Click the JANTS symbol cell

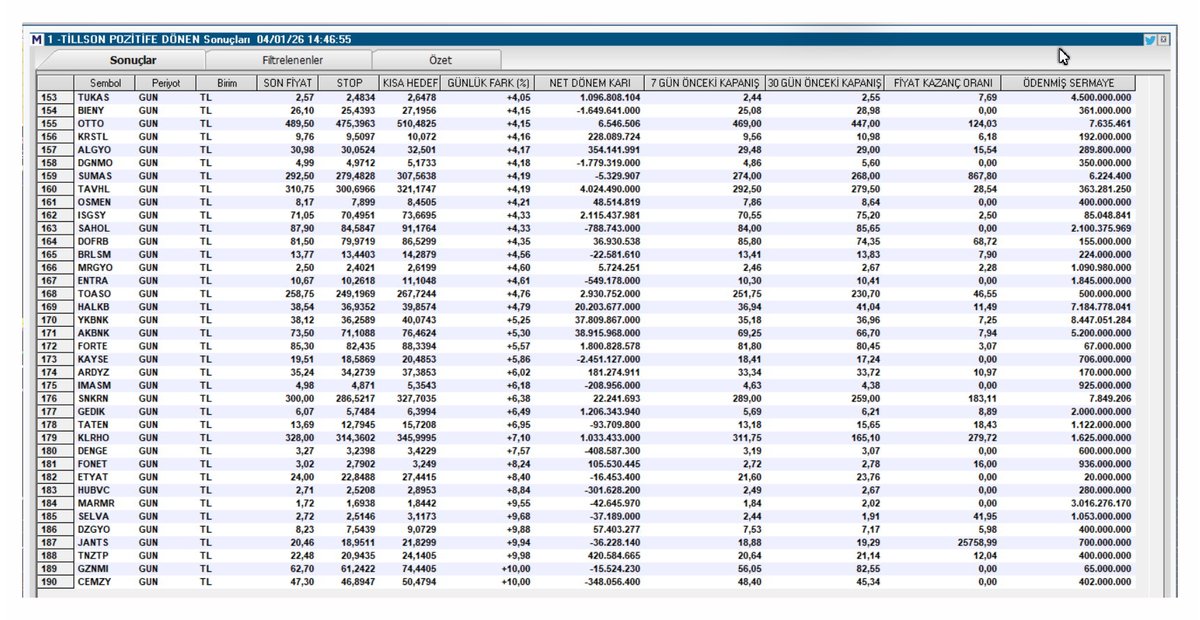pyautogui.click(x=94, y=541)
